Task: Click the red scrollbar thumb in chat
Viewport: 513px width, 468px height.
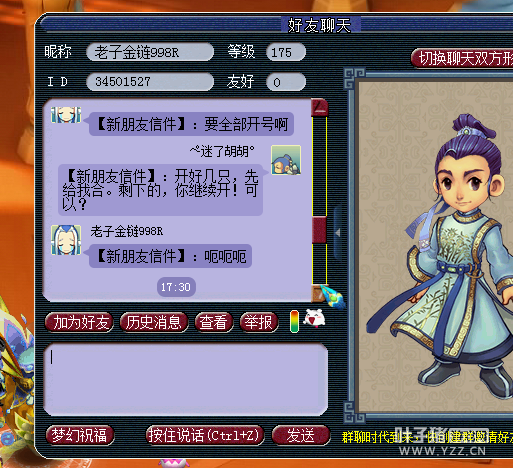Action: 319,229
